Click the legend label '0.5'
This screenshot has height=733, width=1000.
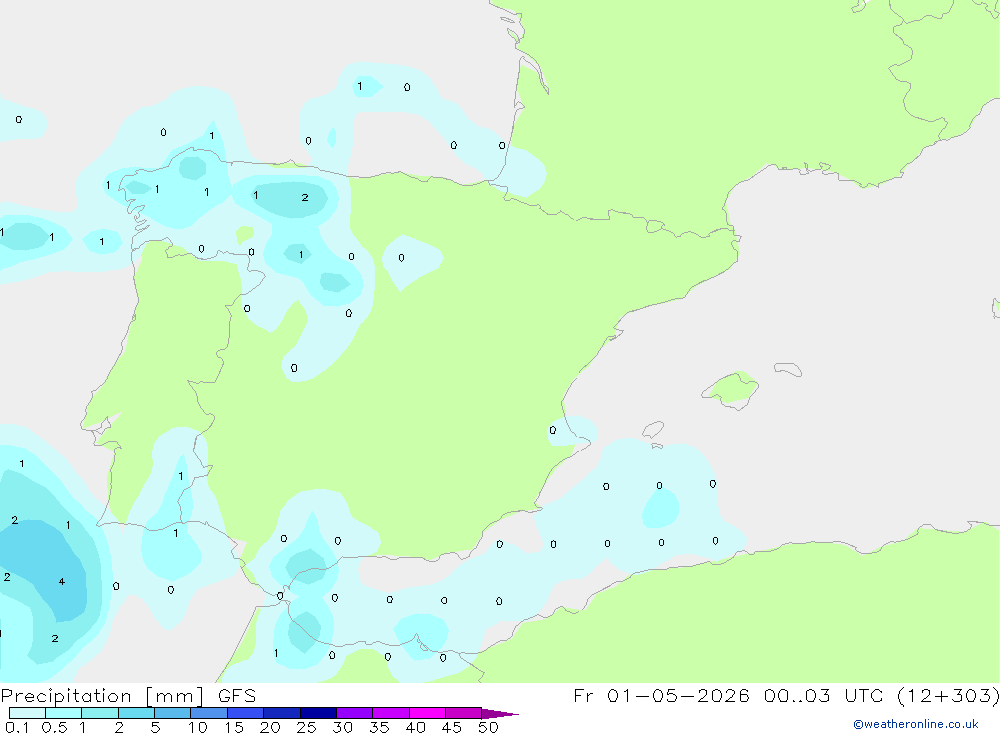pos(54,727)
